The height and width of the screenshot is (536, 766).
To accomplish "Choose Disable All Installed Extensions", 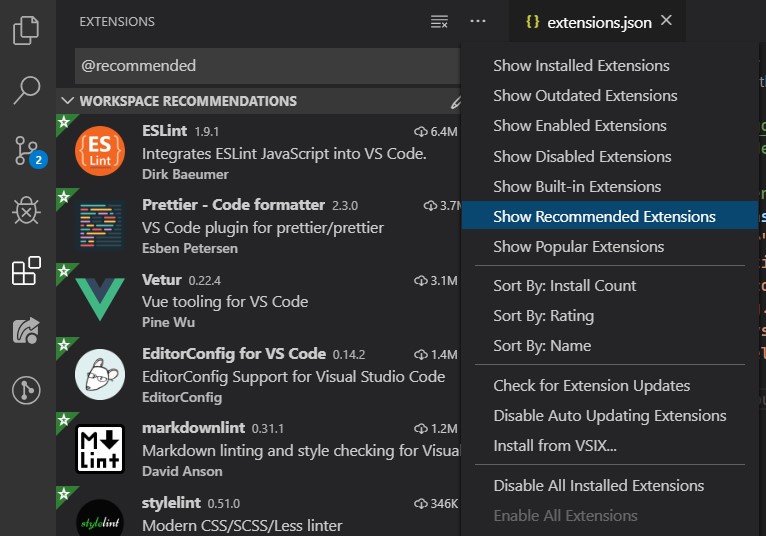I will [610, 486].
